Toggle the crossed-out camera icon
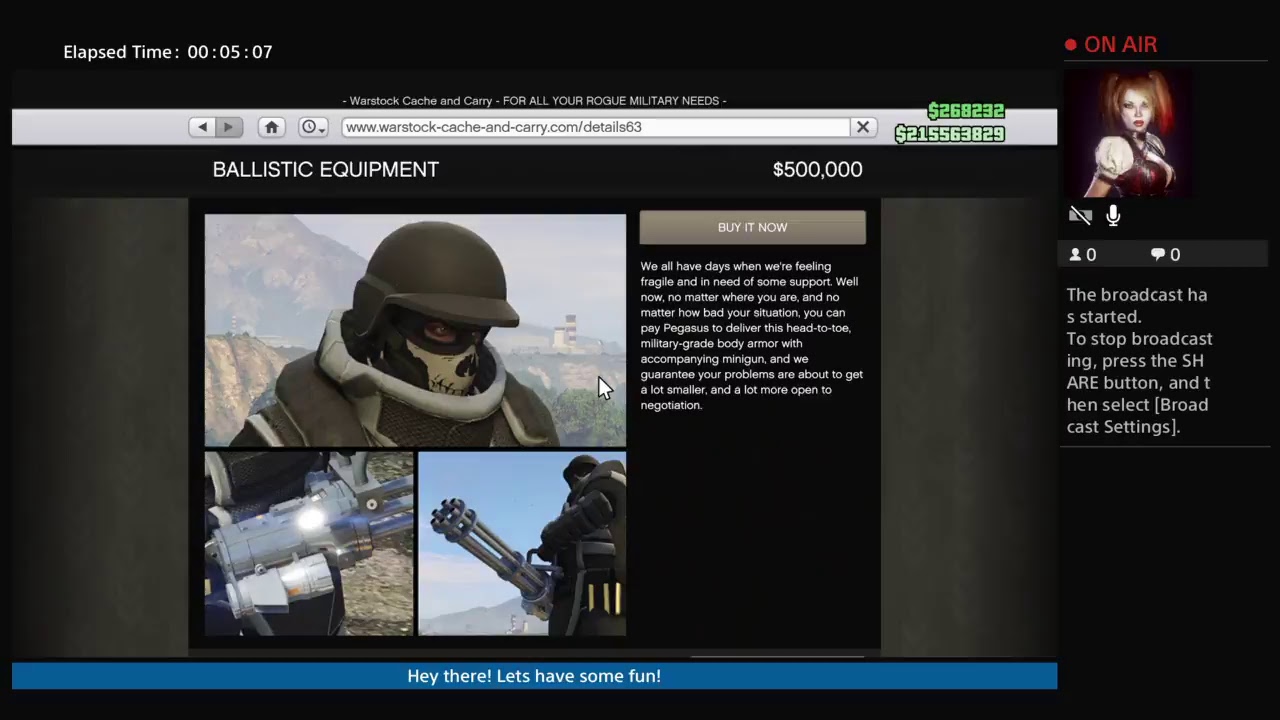 coord(1080,215)
